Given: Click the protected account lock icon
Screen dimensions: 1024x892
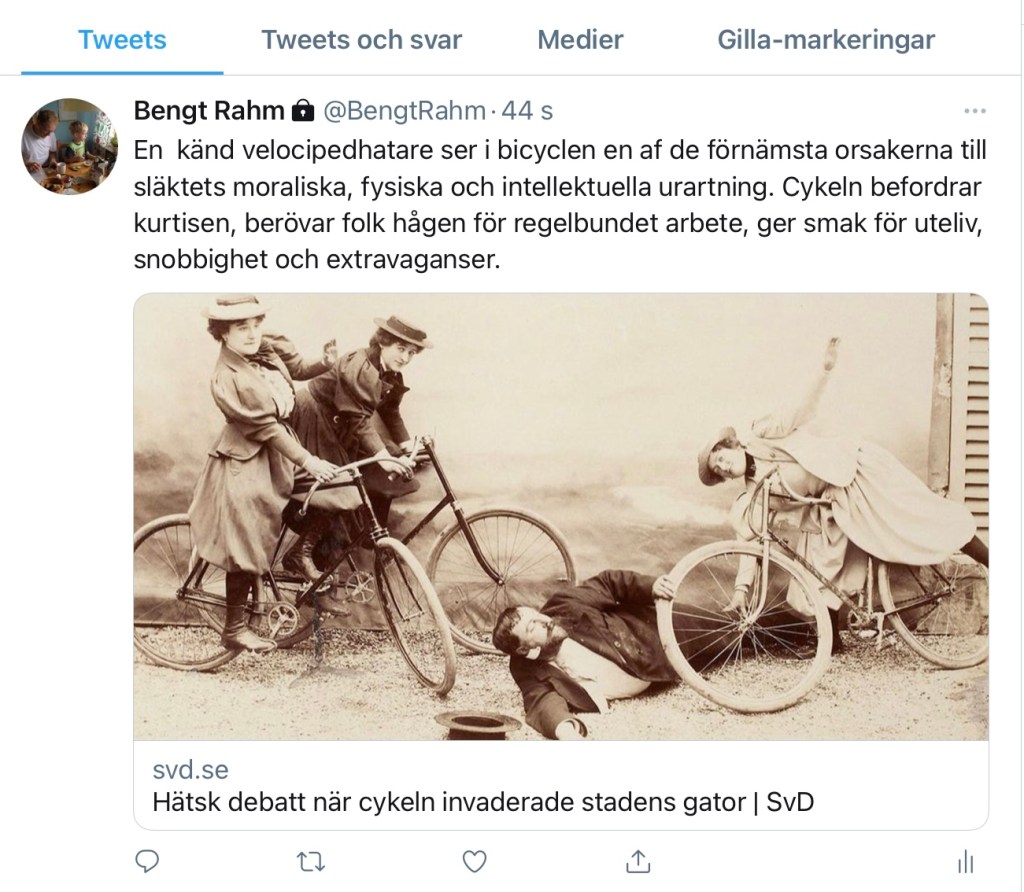Looking at the screenshot, I should [302, 111].
